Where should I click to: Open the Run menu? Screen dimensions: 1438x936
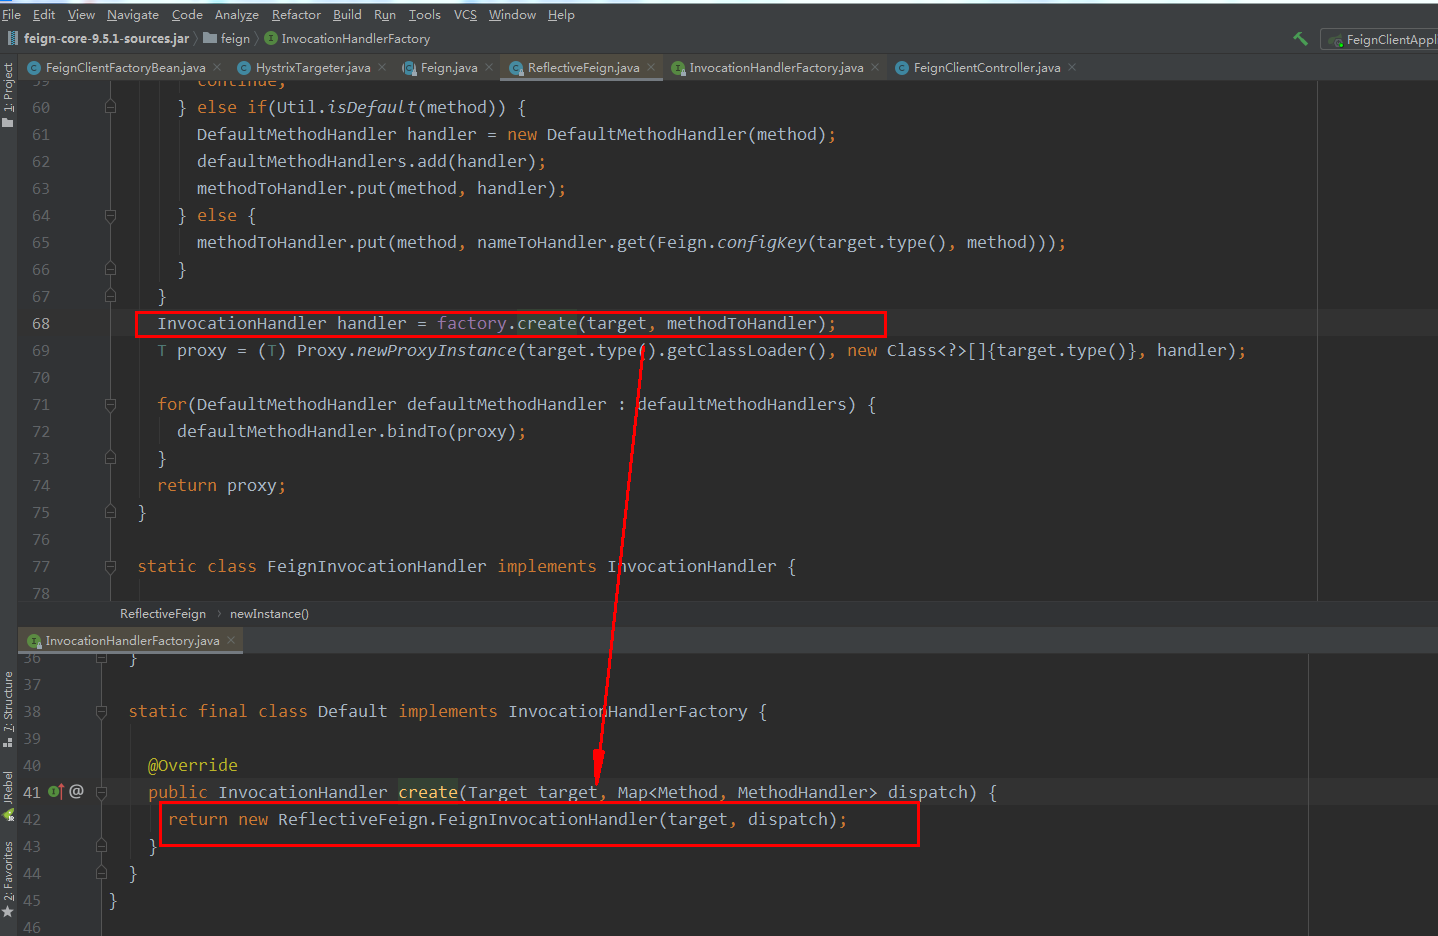(385, 15)
